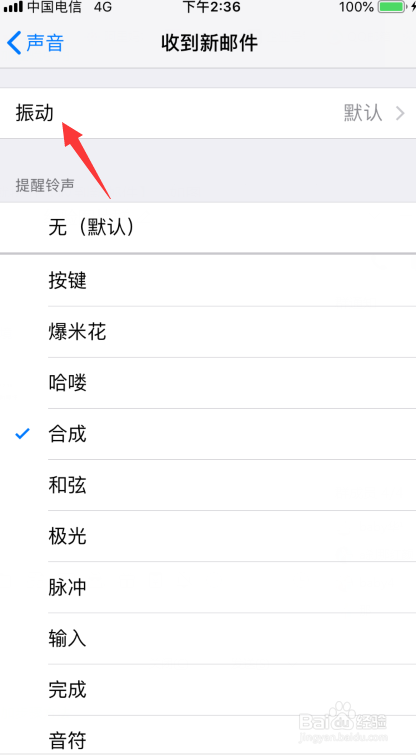Screen dimensions: 416x755
Task: Select the 音符 alert tone
Action: [208, 735]
